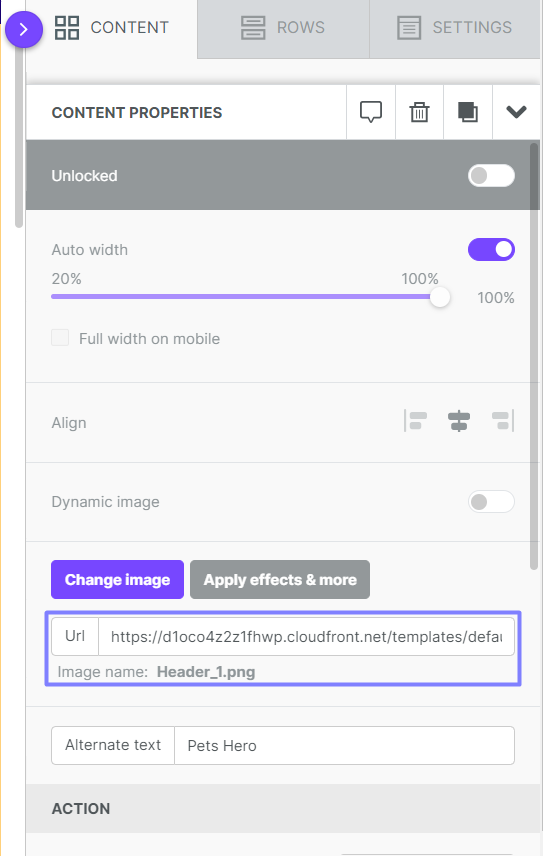Duplicate content with the copy icon
The height and width of the screenshot is (856, 543).
click(x=468, y=112)
